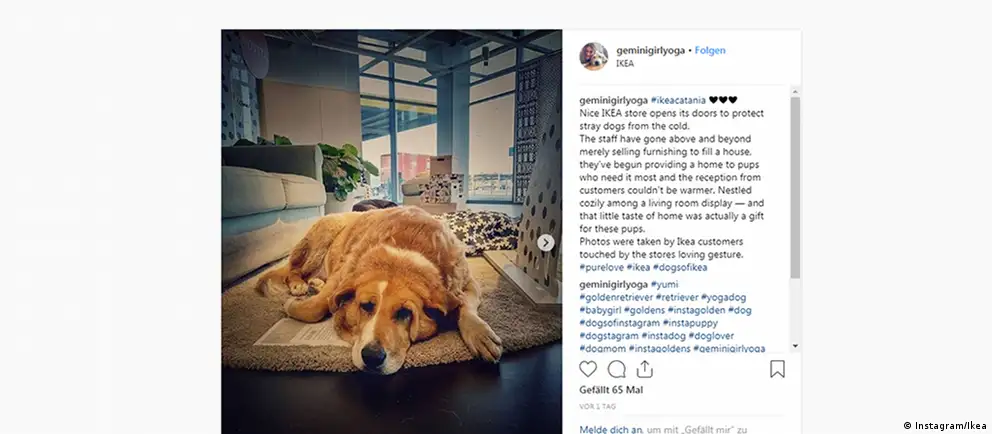Advance to next photo with arrow
The image size is (992, 434).
545,242
